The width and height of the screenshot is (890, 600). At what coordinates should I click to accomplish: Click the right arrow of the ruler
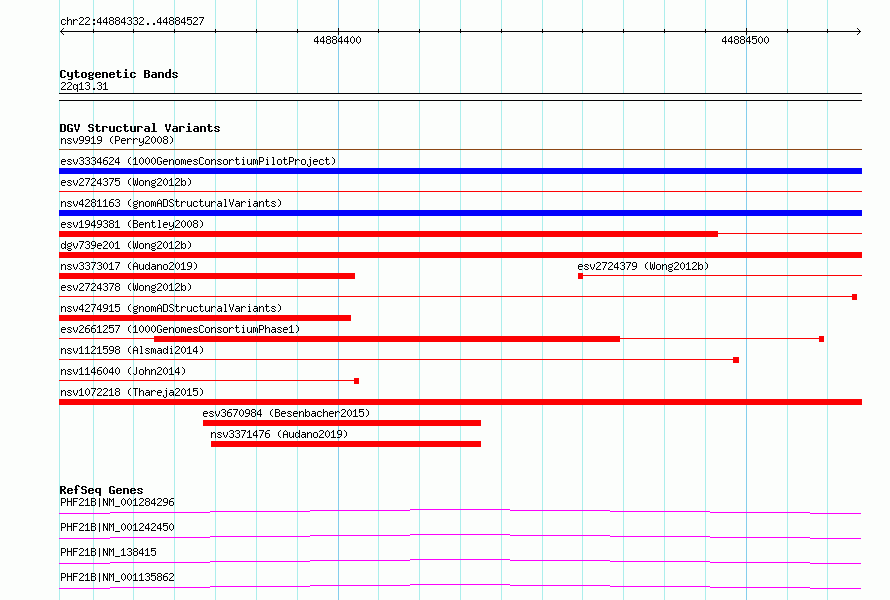pyautogui.click(x=858, y=31)
